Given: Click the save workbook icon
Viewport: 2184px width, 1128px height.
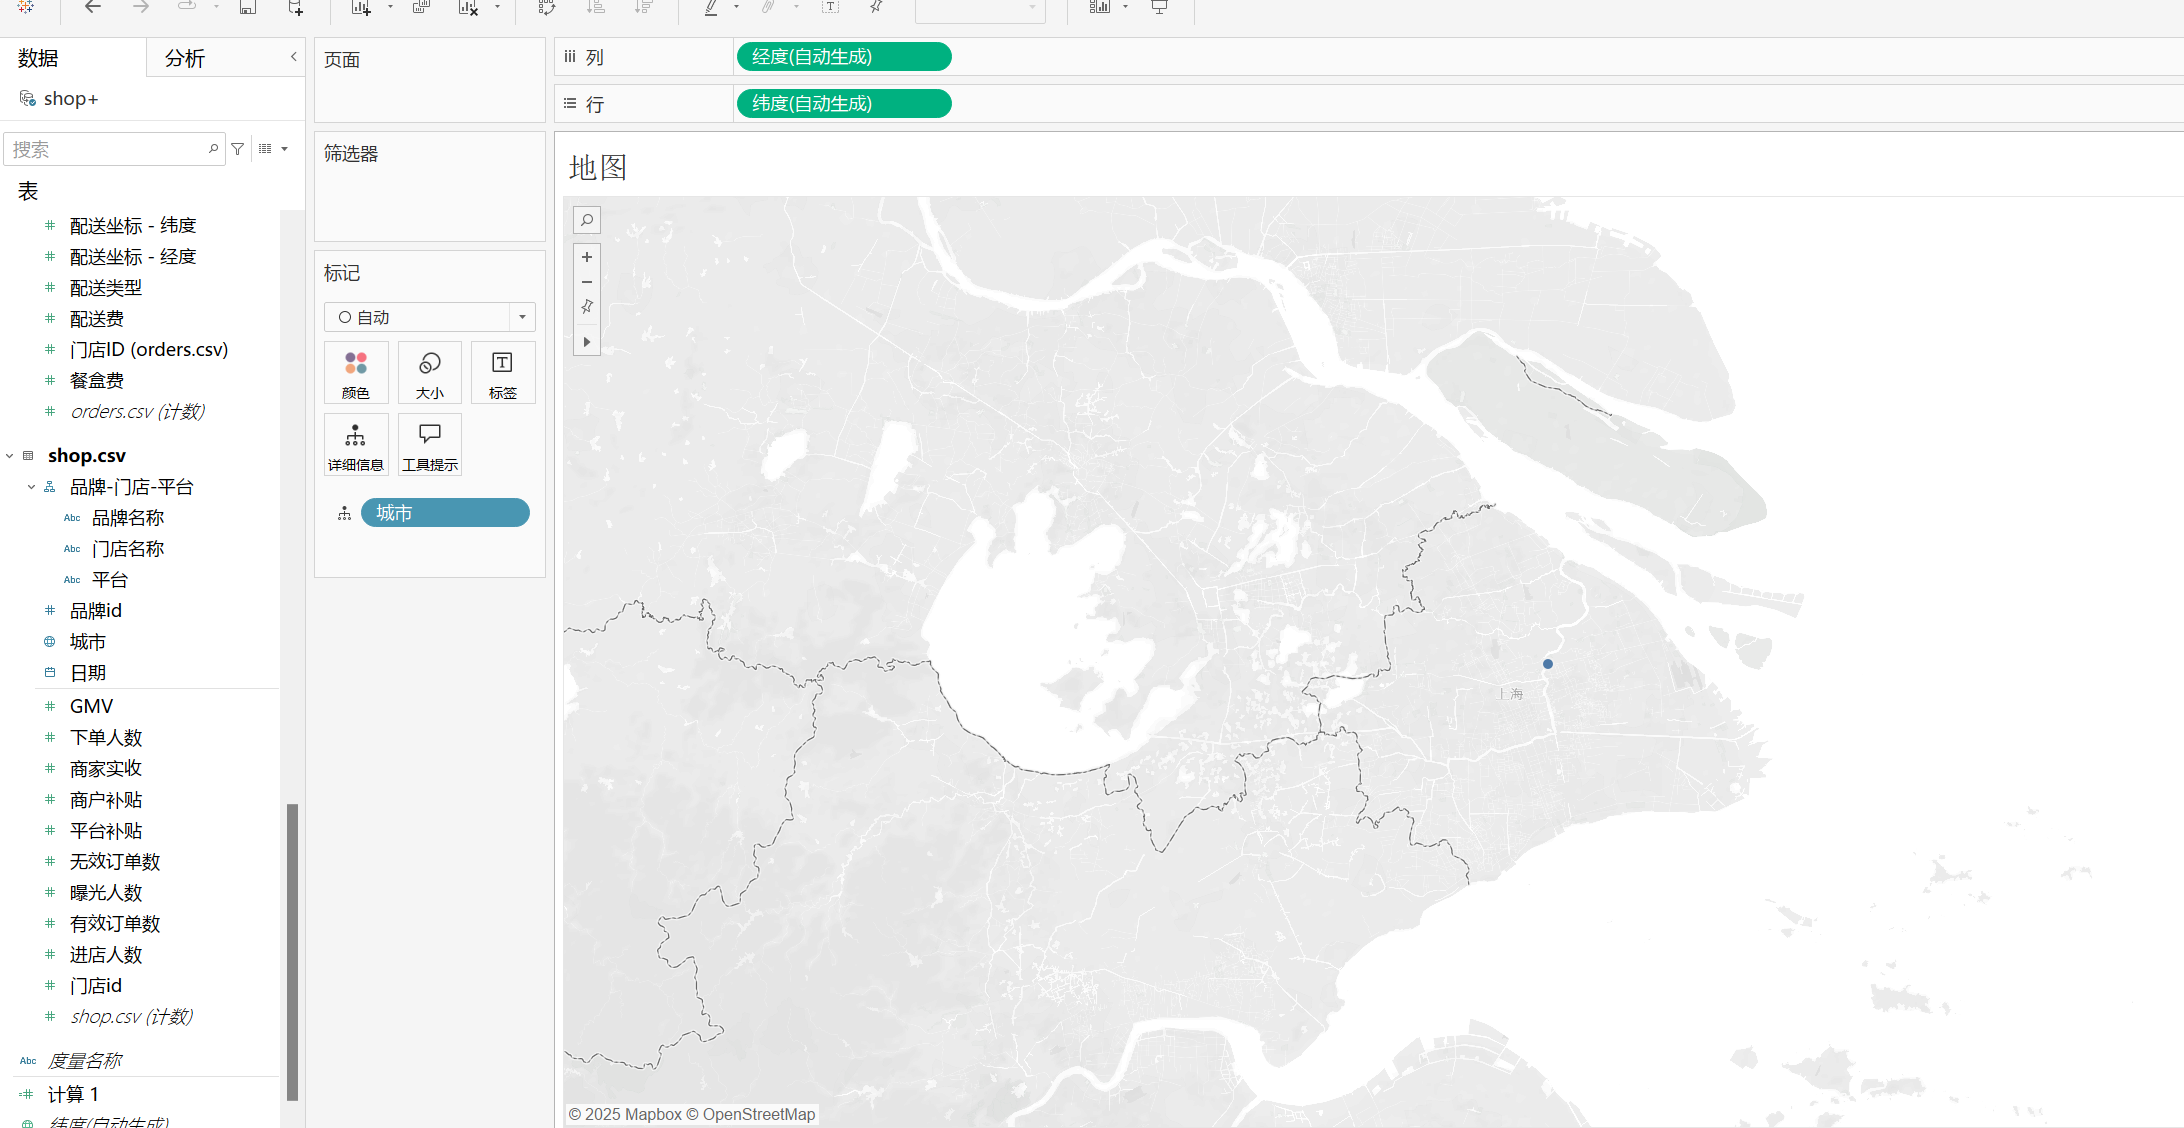Looking at the screenshot, I should coord(248,7).
